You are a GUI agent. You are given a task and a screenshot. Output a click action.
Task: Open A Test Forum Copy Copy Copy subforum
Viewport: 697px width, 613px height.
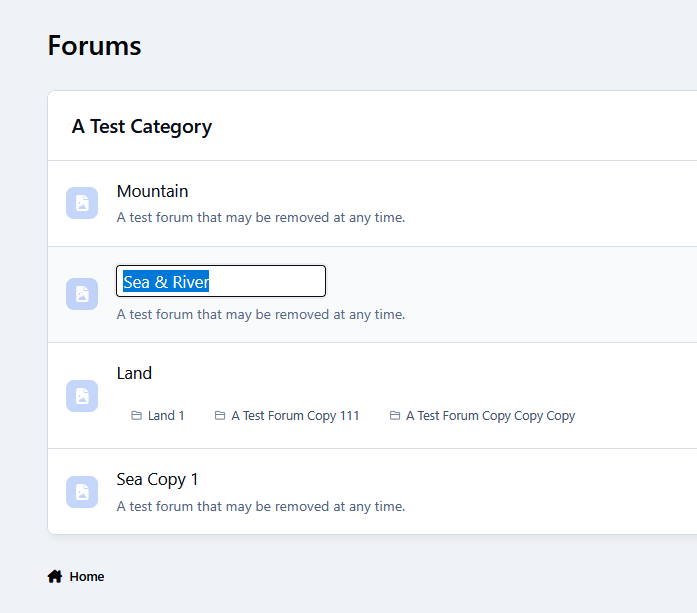click(490, 416)
